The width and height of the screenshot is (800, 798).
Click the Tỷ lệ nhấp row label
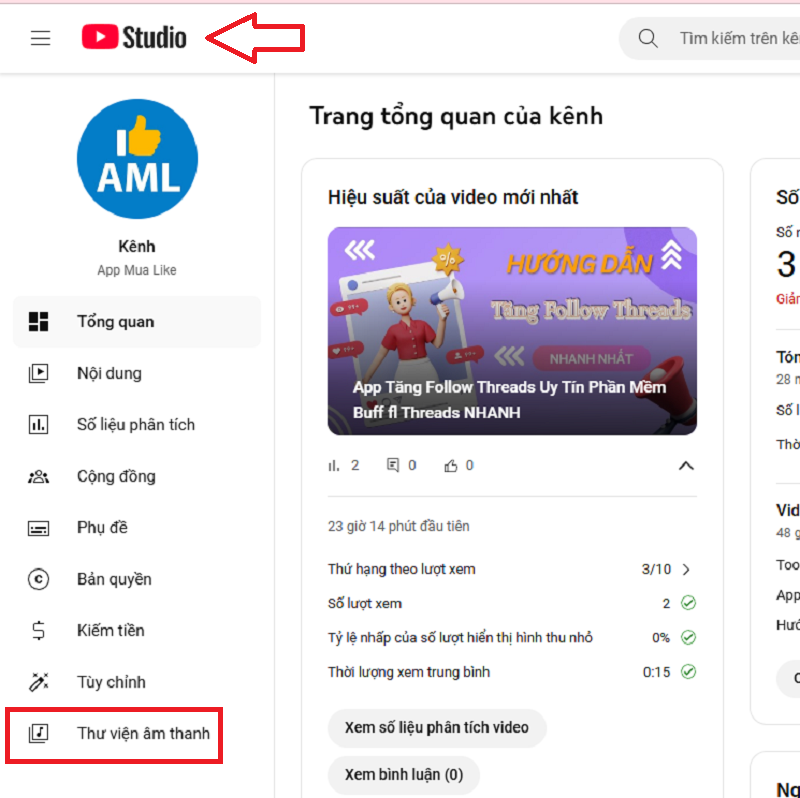460,638
